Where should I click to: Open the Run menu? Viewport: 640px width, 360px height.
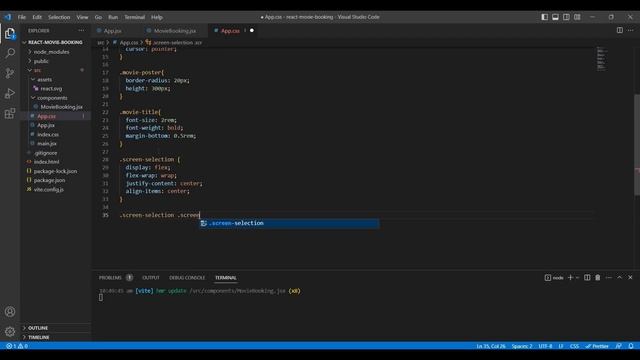click(113, 17)
